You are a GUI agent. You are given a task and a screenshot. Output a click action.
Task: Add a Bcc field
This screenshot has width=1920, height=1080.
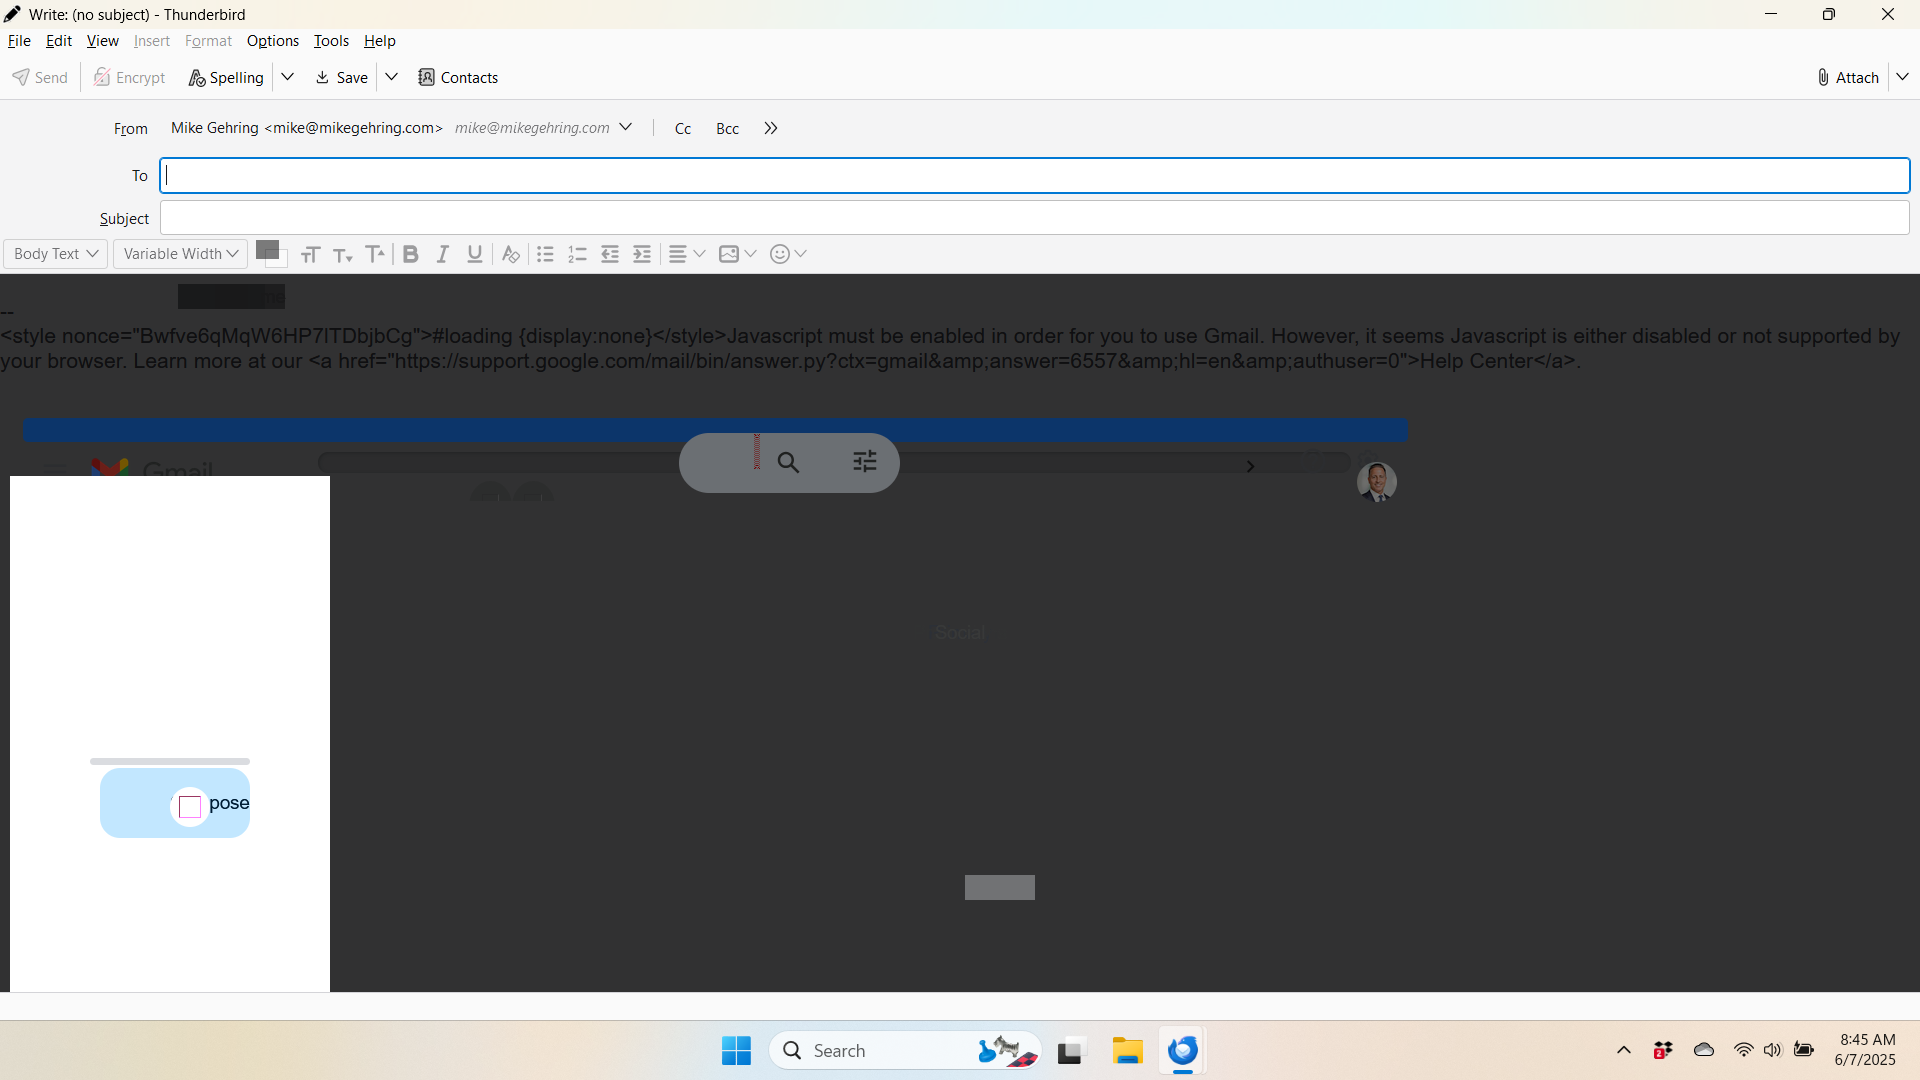coord(727,129)
